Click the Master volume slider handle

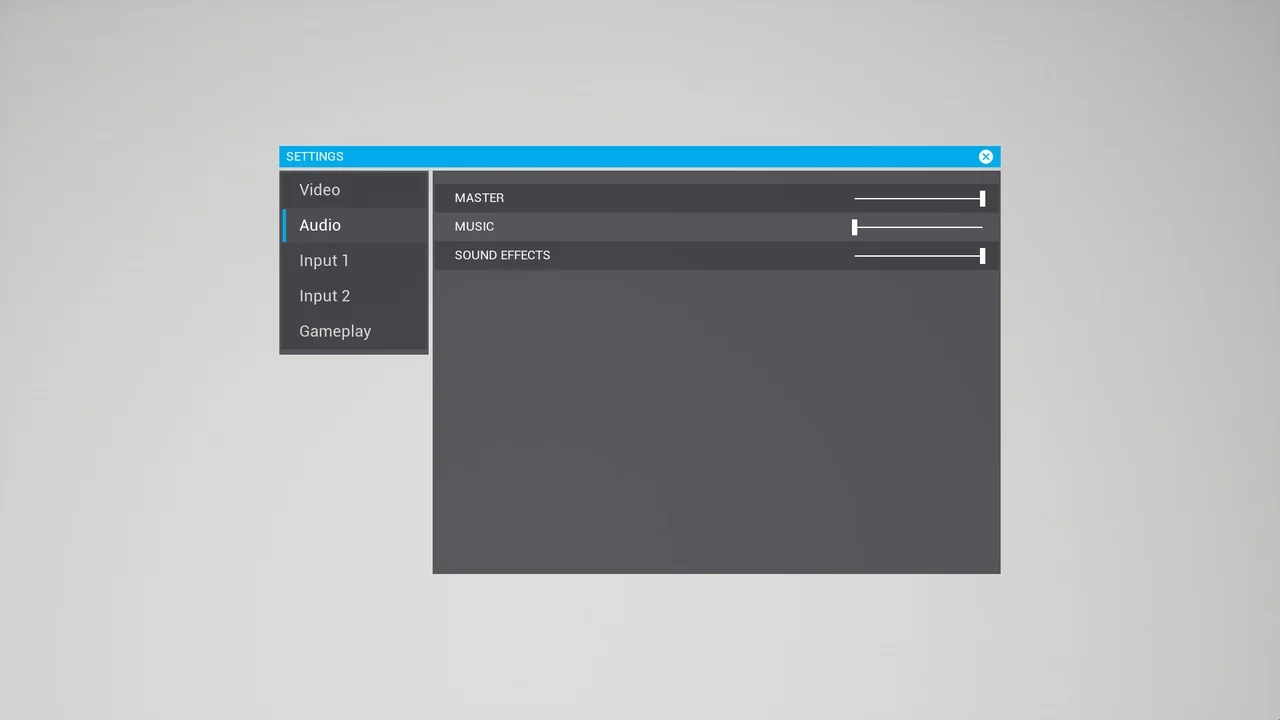982,198
